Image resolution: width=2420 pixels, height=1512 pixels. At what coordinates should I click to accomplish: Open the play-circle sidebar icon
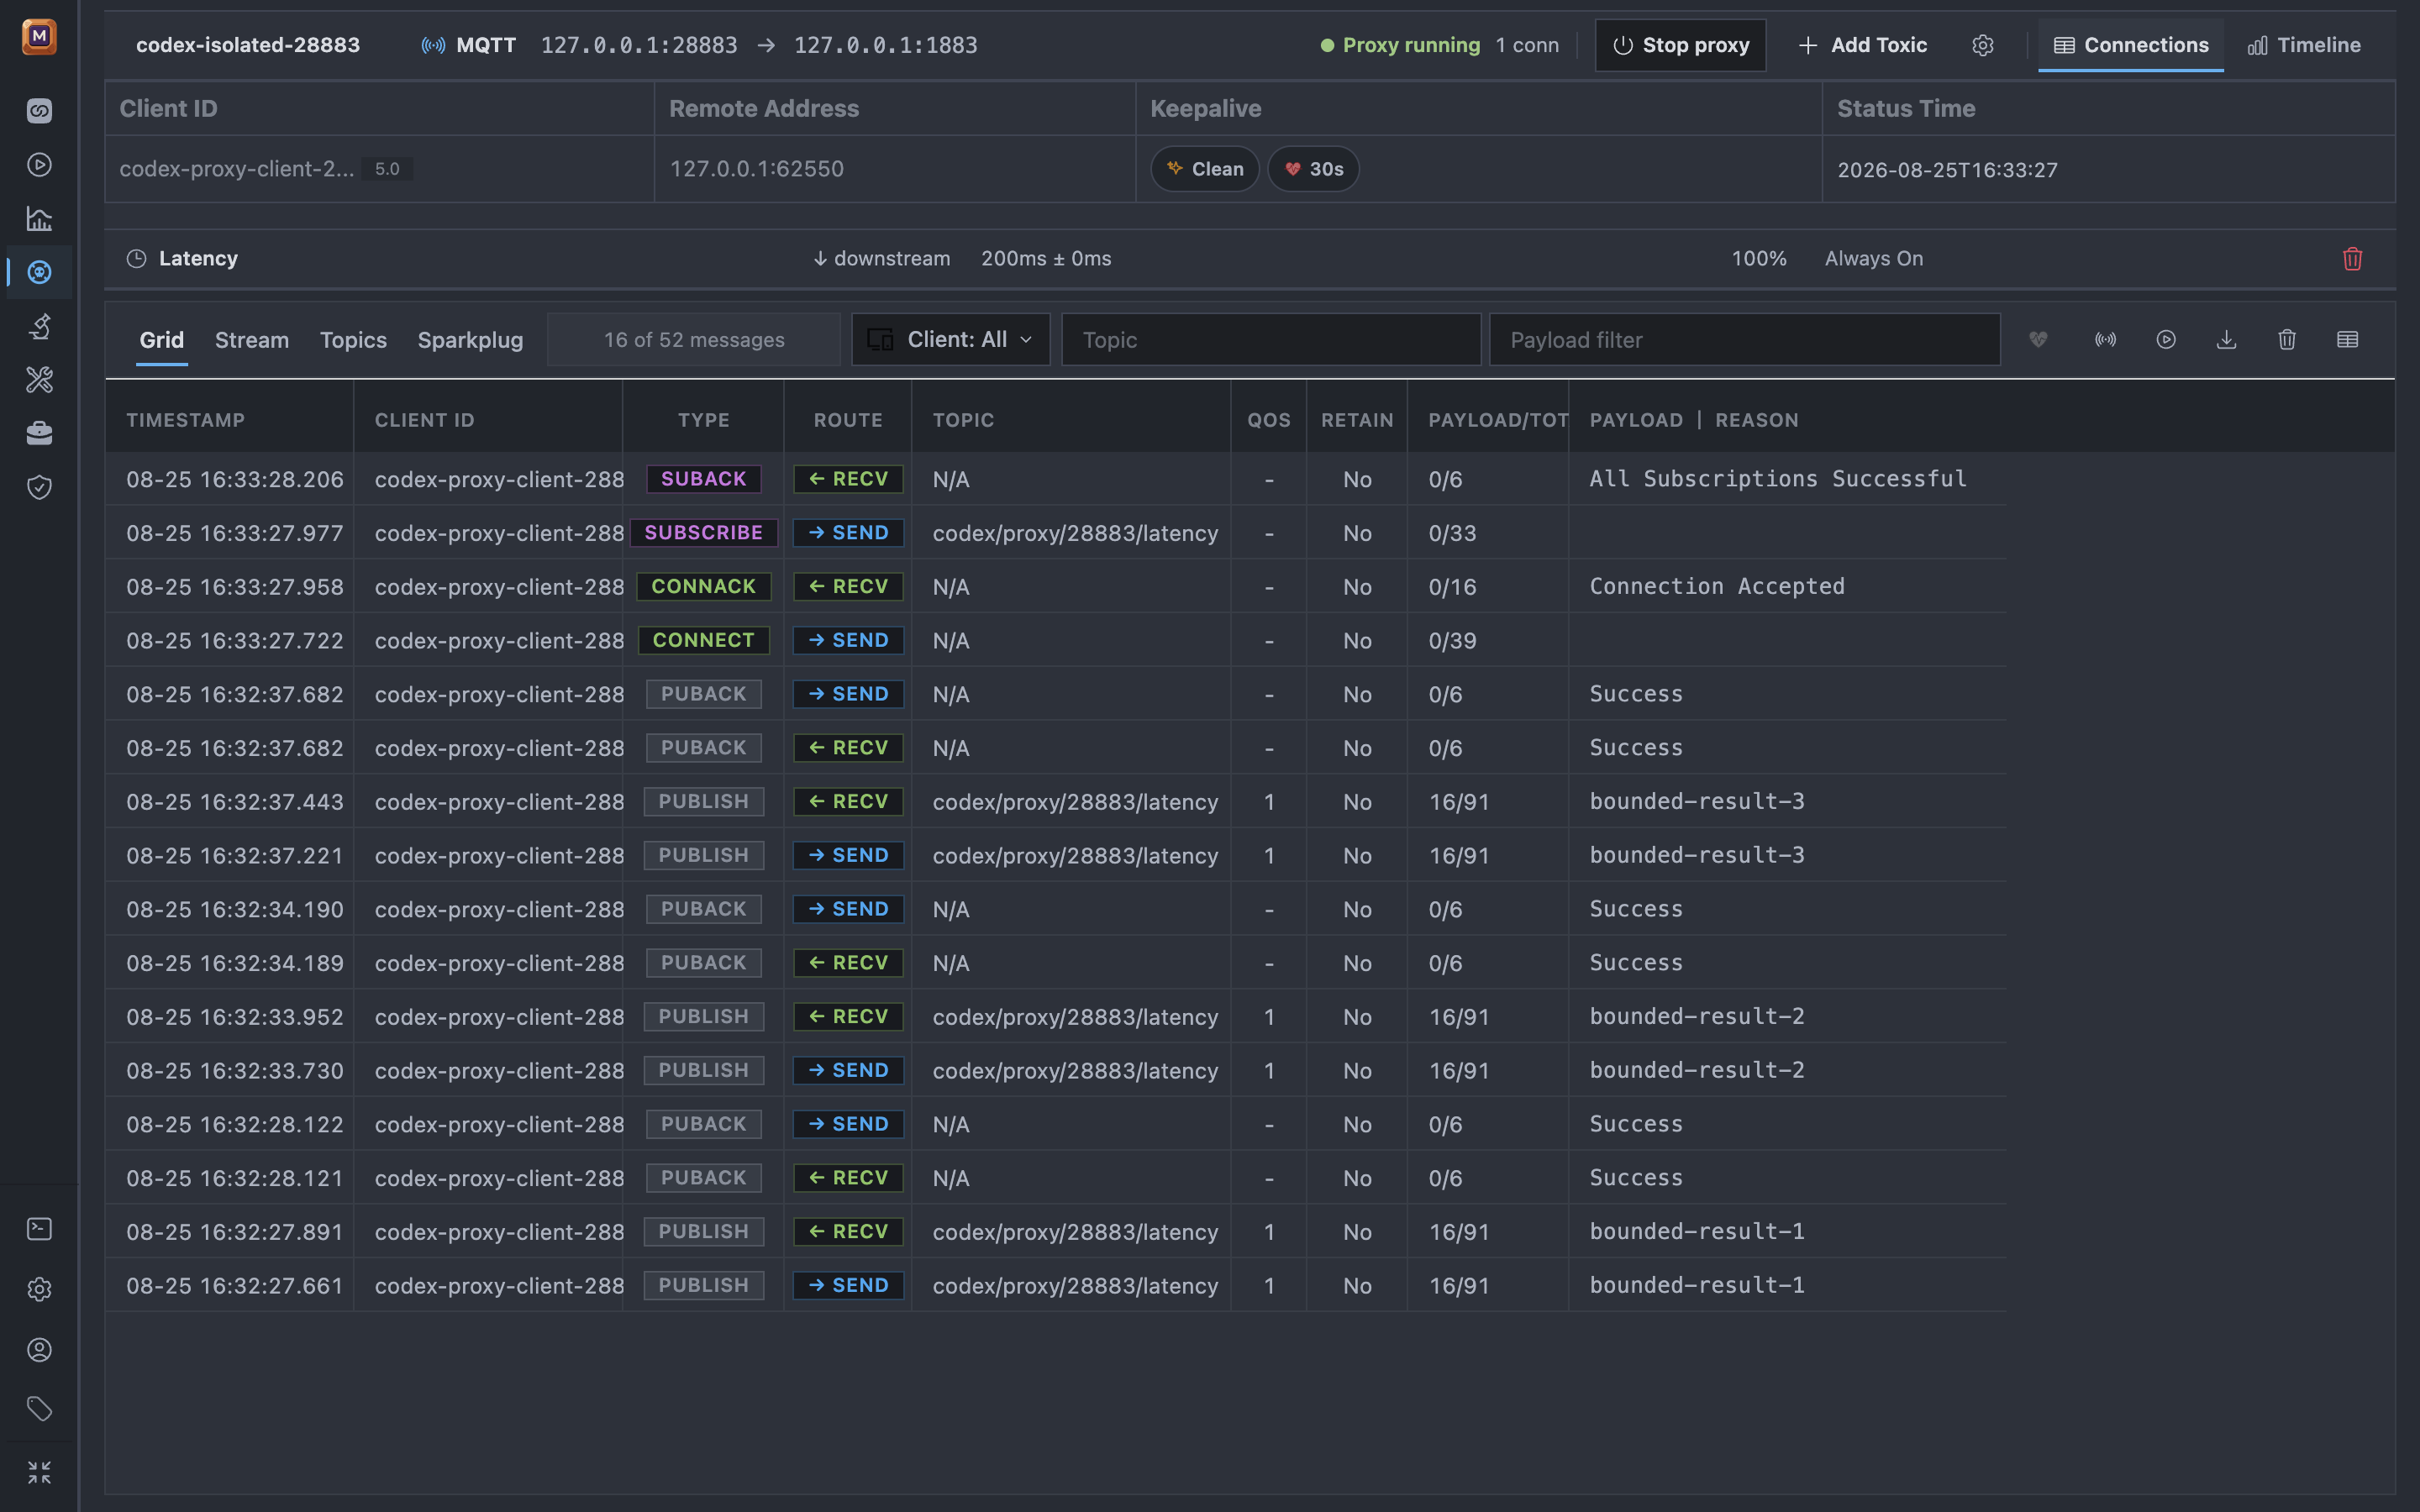[39, 165]
